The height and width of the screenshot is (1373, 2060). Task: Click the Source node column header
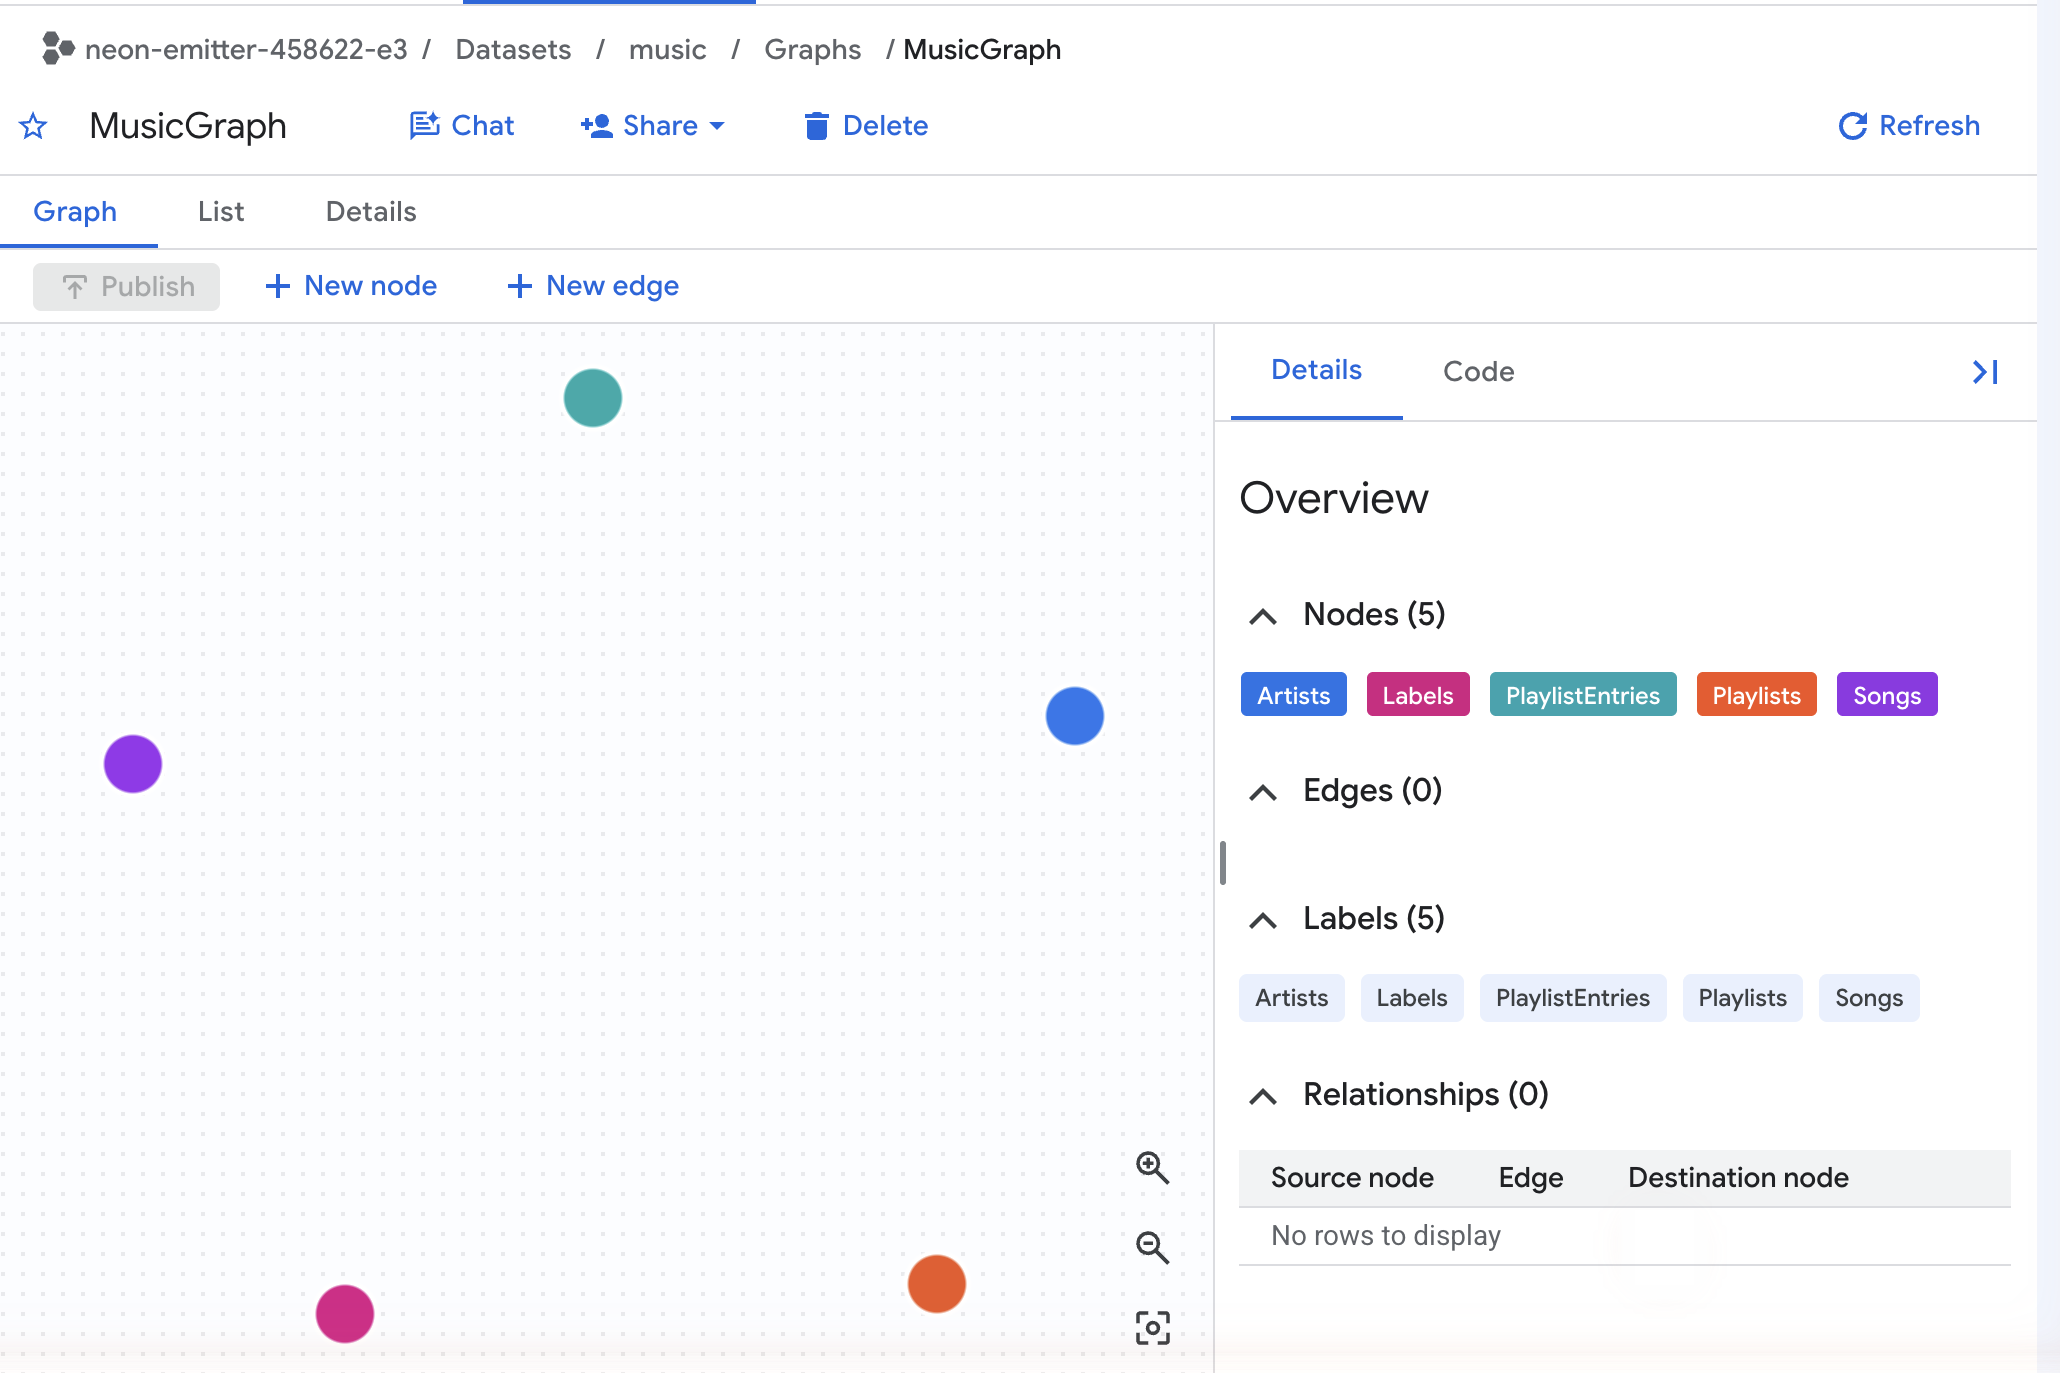(x=1352, y=1178)
